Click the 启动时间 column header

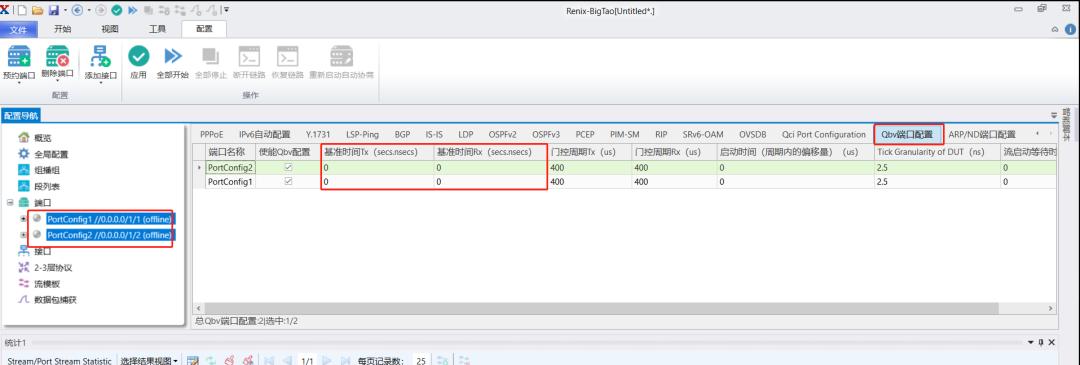pyautogui.click(x=795, y=152)
